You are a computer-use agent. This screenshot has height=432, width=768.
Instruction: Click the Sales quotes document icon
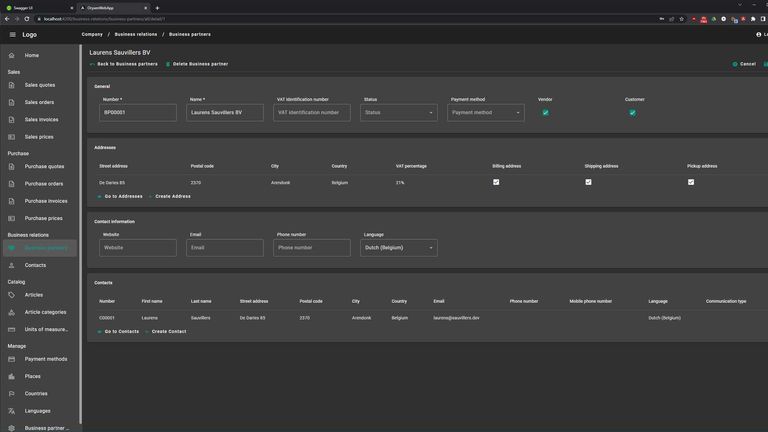coord(11,85)
